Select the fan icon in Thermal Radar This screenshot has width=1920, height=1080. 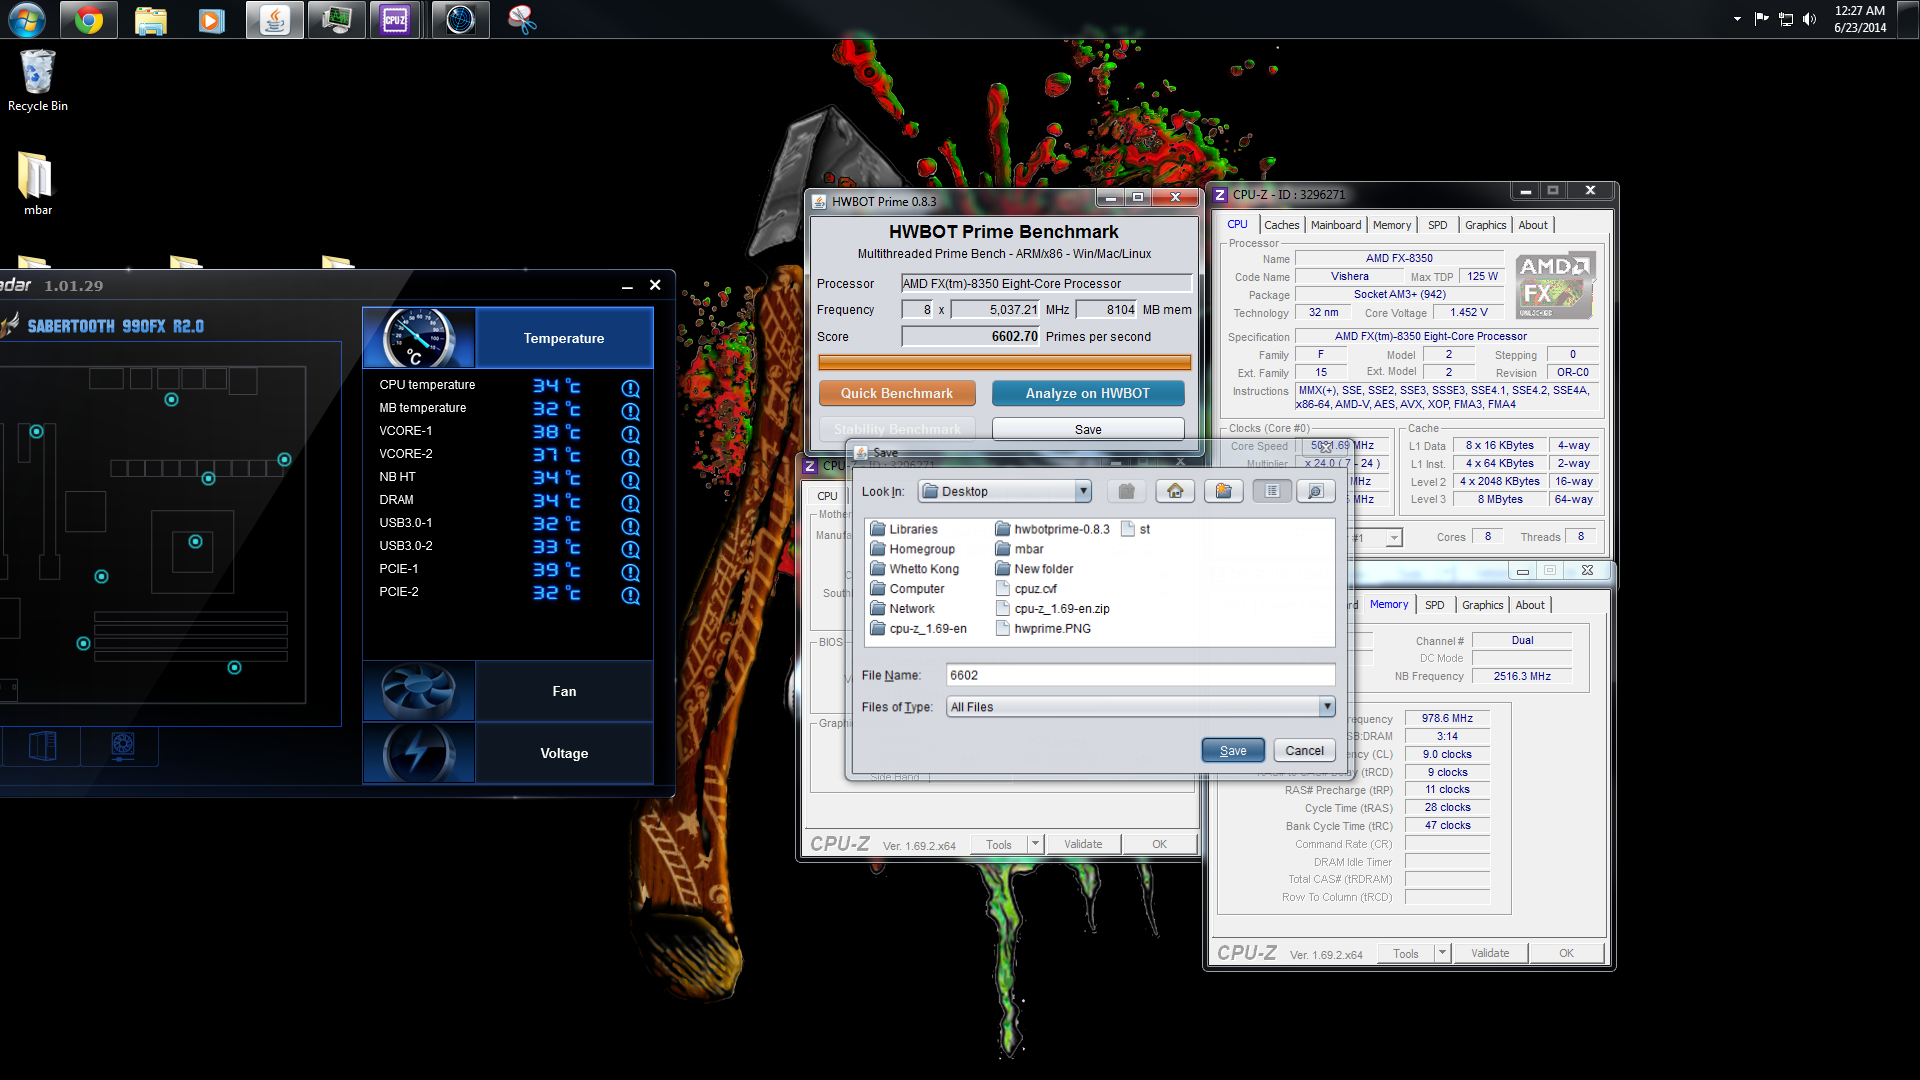click(x=419, y=691)
